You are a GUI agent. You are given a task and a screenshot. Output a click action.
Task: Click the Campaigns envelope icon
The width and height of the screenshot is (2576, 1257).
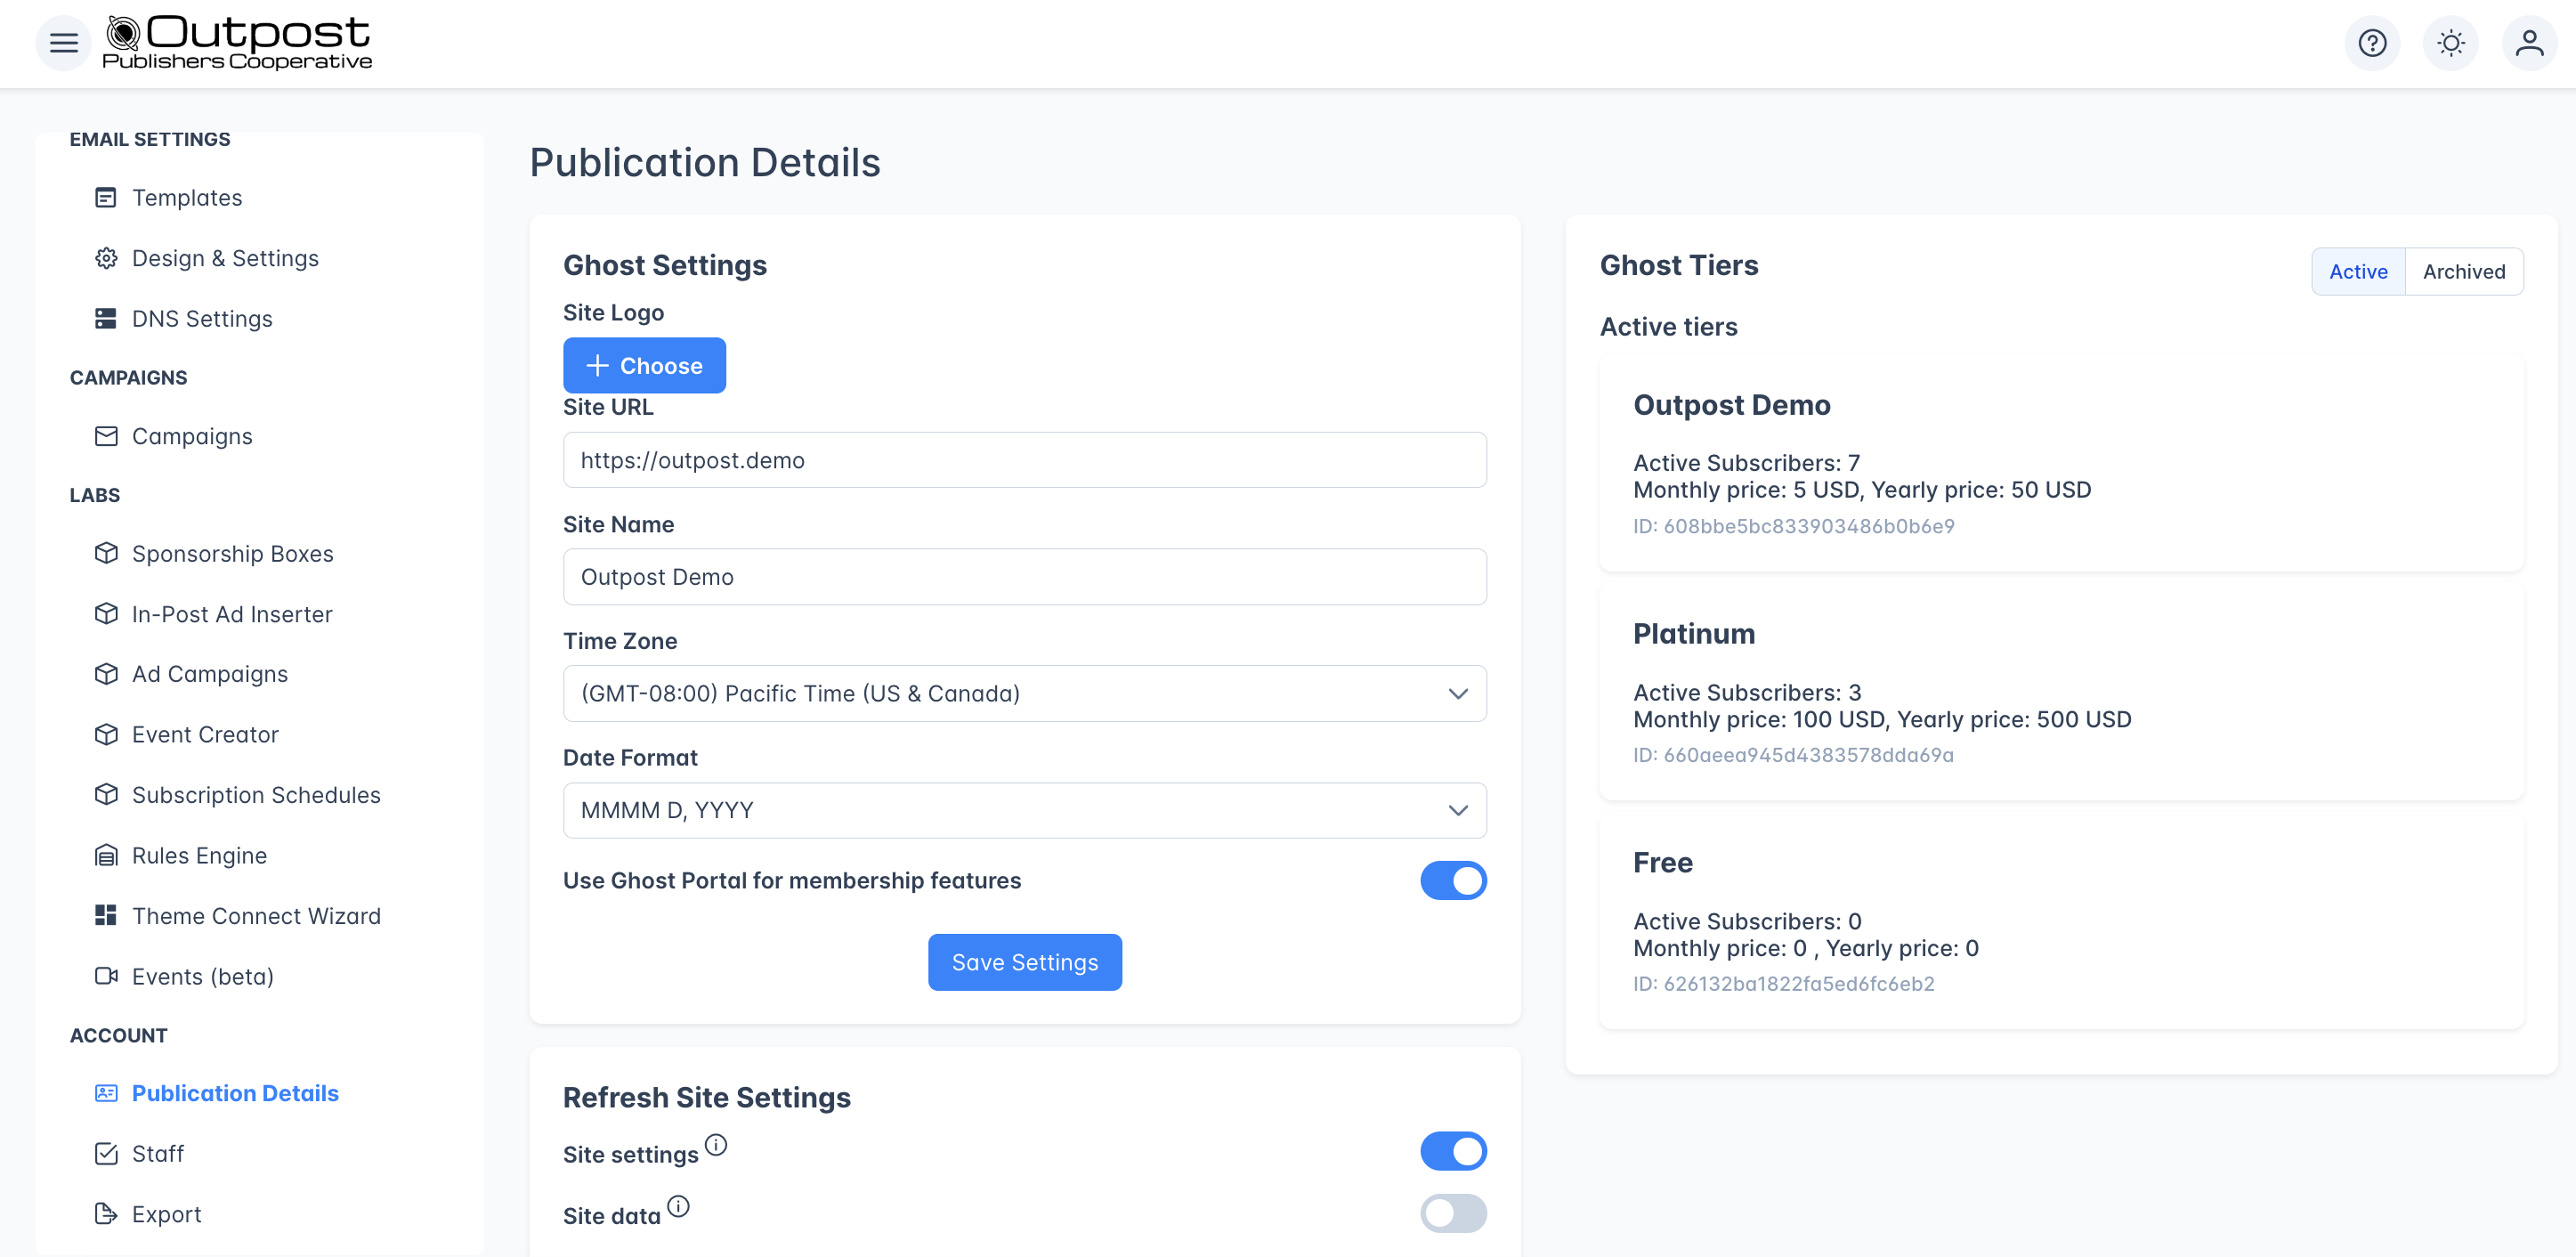106,437
